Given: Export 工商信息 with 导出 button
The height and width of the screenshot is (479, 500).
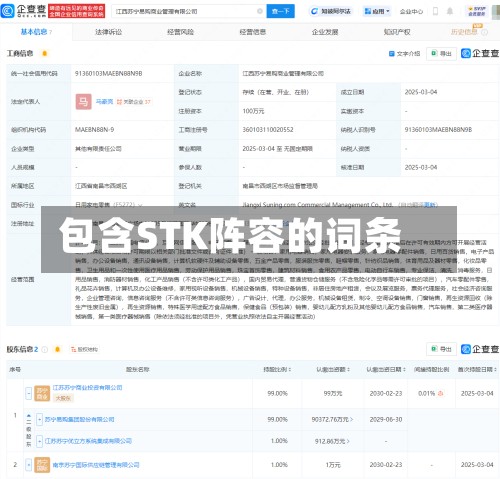Looking at the screenshot, I should pos(441,53).
